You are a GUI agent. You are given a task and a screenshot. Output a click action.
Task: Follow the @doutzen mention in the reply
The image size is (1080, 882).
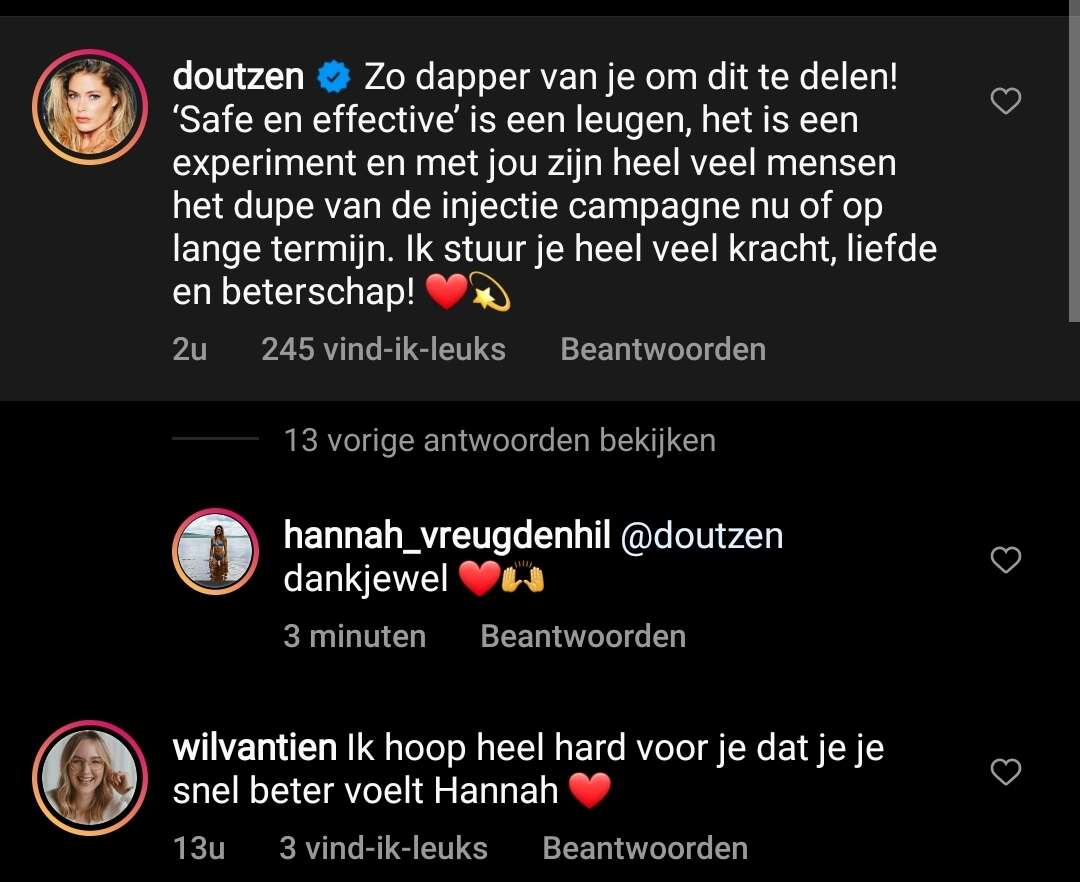coord(702,536)
